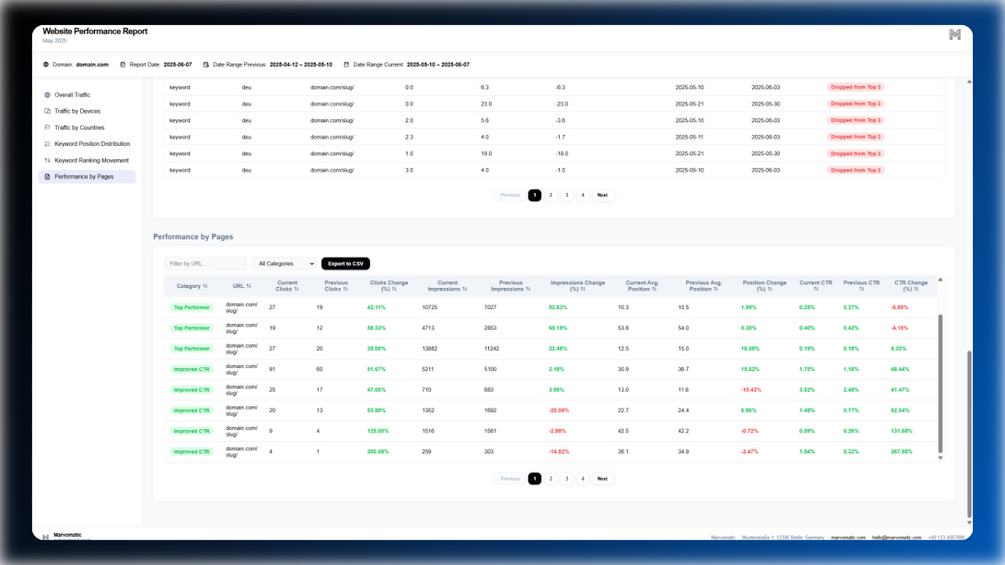The image size is (1005, 565).
Task: Click the Traffic by Countries flag icon
Action: [47, 127]
